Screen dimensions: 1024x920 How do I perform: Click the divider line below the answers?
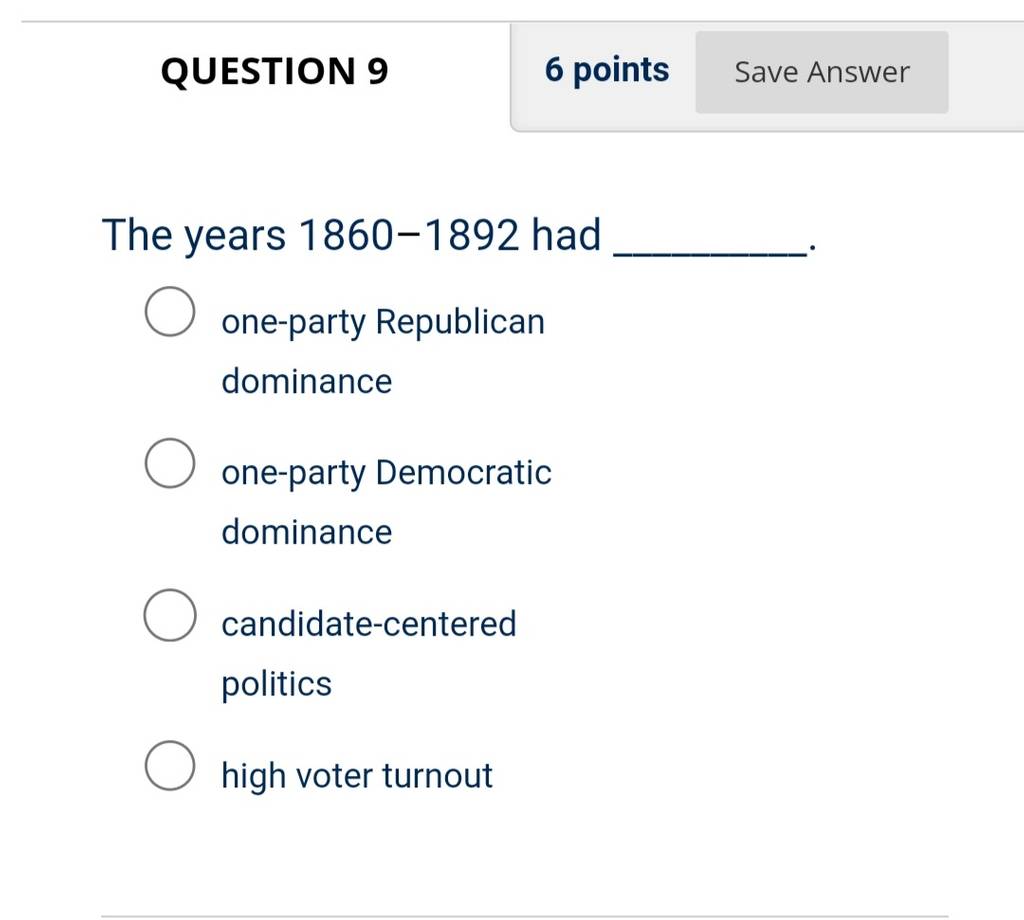524,916
